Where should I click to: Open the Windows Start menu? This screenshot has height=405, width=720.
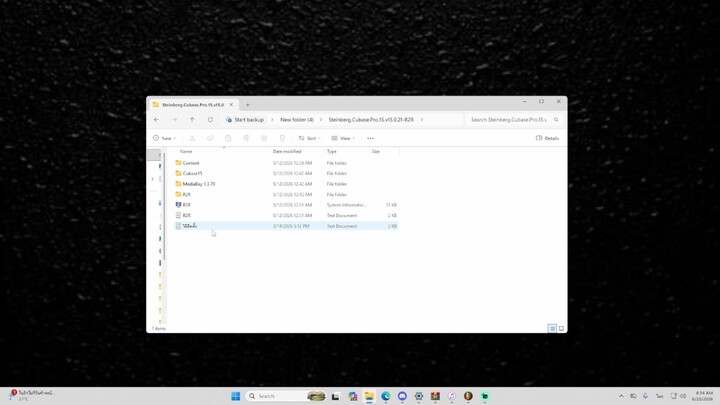tap(236, 396)
